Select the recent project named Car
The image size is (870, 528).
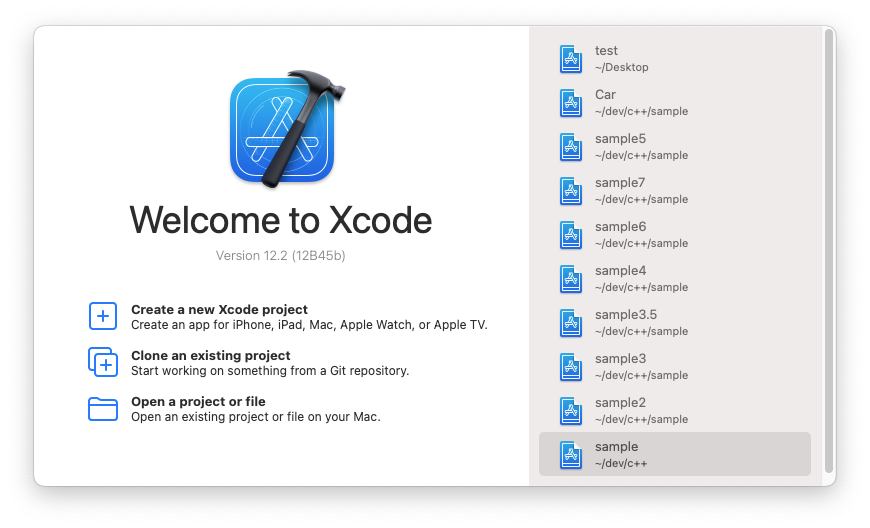(x=675, y=103)
